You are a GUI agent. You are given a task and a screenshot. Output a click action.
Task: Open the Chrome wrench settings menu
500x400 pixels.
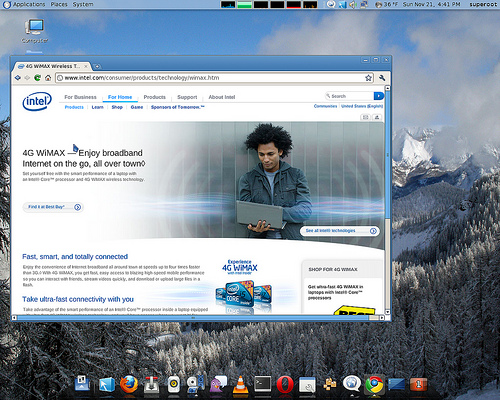(382, 78)
